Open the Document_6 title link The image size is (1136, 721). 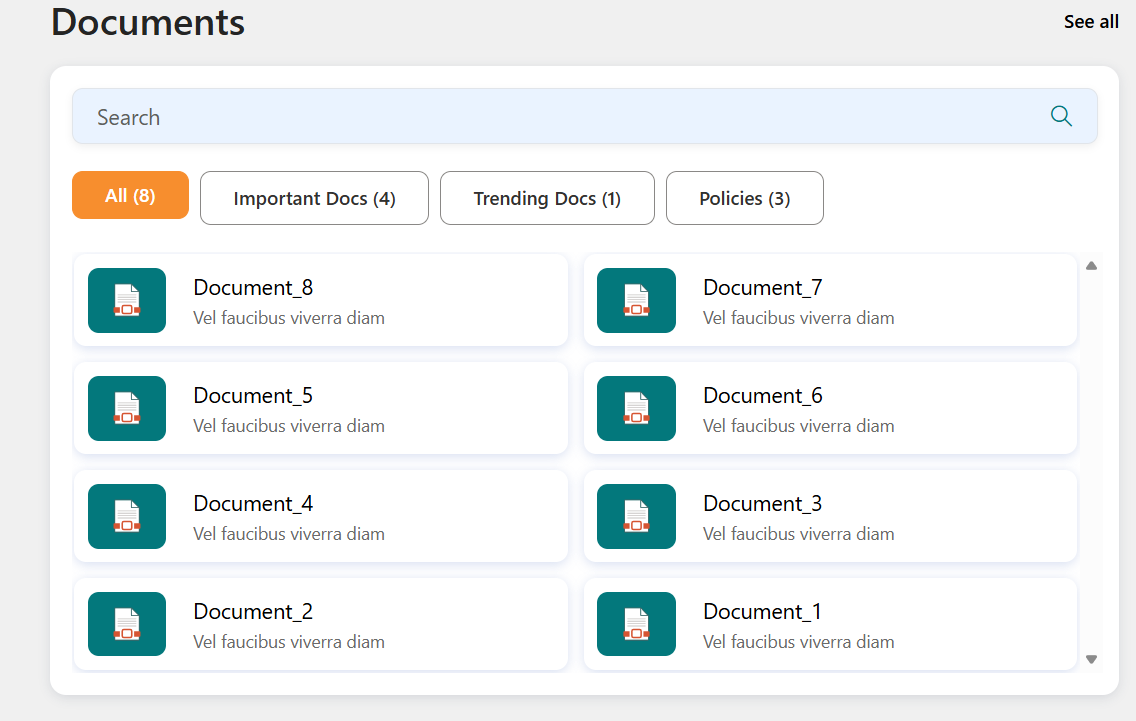(762, 396)
